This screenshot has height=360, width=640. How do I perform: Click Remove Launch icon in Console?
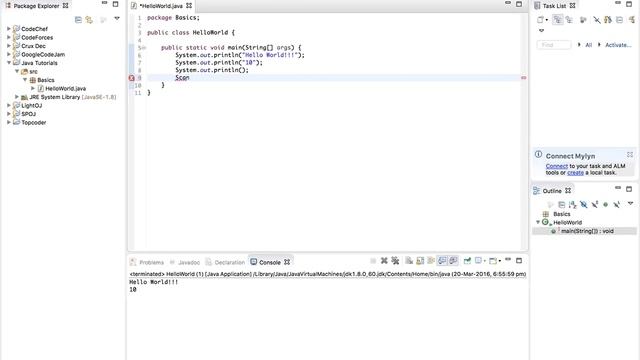coord(384,261)
